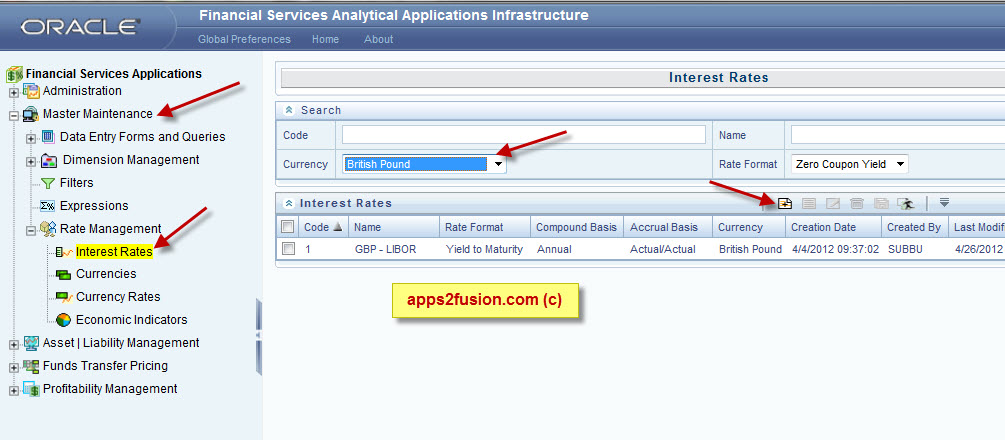Image resolution: width=1005 pixels, height=440 pixels.
Task: Select Currencies in the tree
Action: (106, 274)
